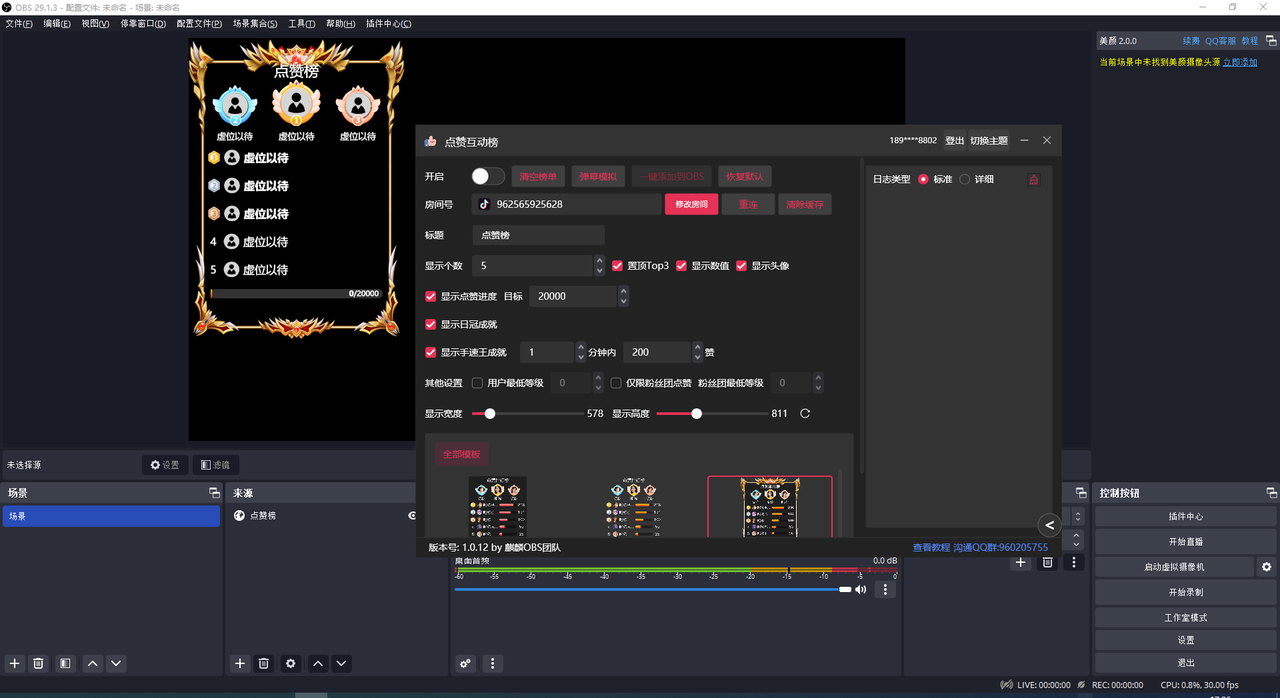Open the 文件(F) menu

[19, 23]
